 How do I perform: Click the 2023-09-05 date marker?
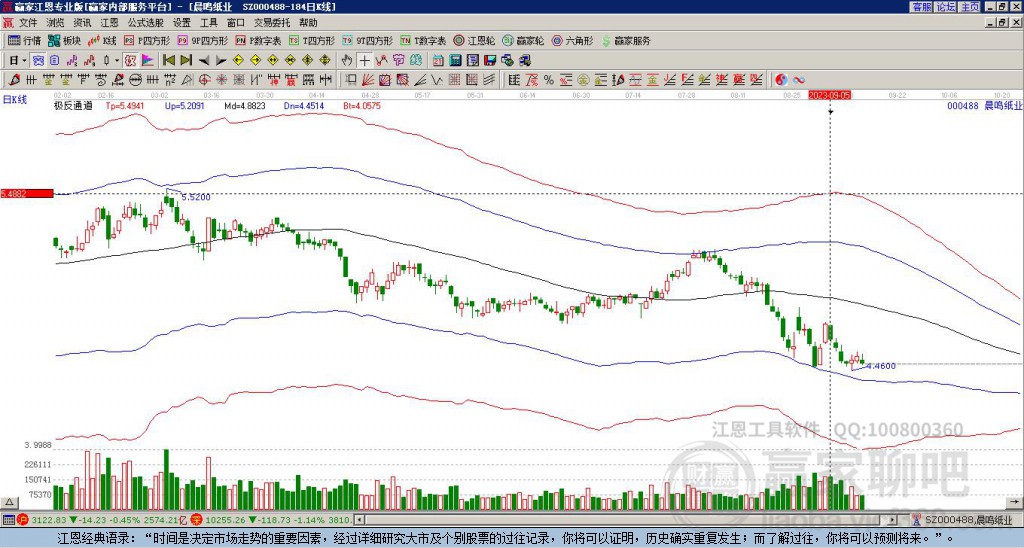click(830, 95)
